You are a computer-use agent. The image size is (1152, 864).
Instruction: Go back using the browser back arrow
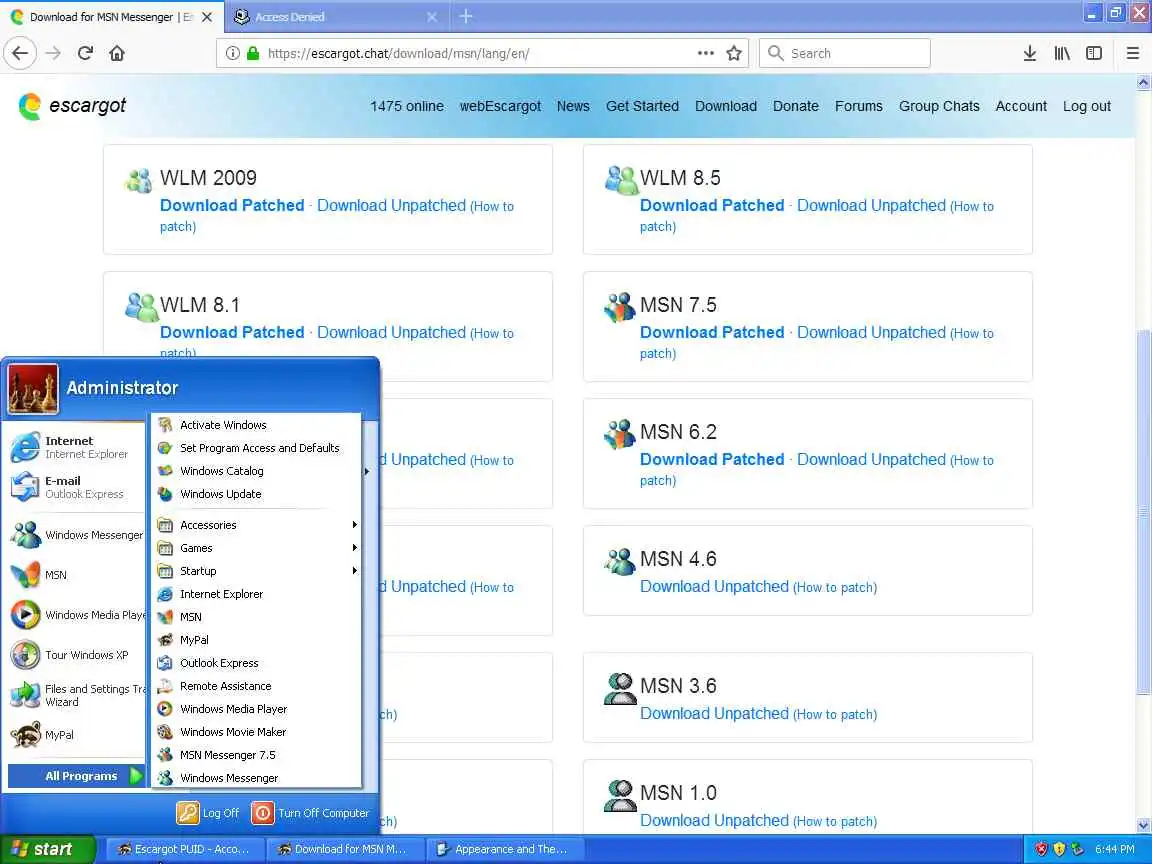pyautogui.click(x=20, y=53)
